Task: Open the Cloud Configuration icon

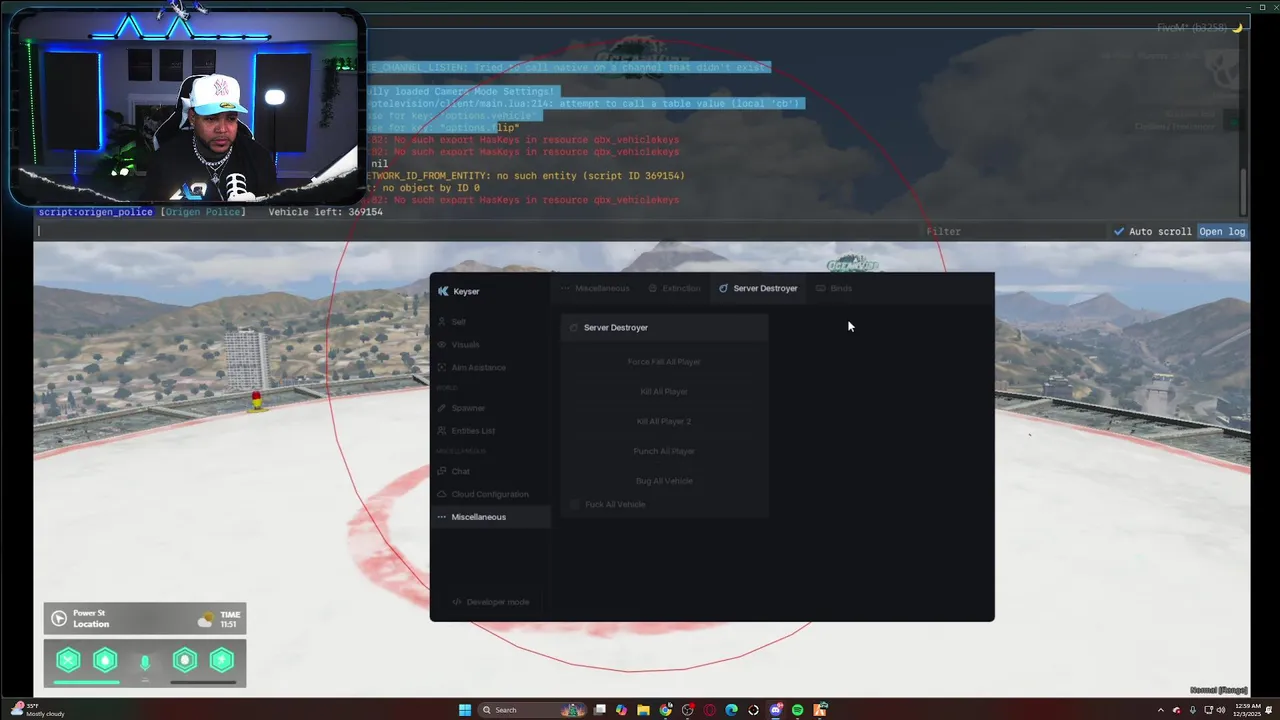Action: [442, 494]
